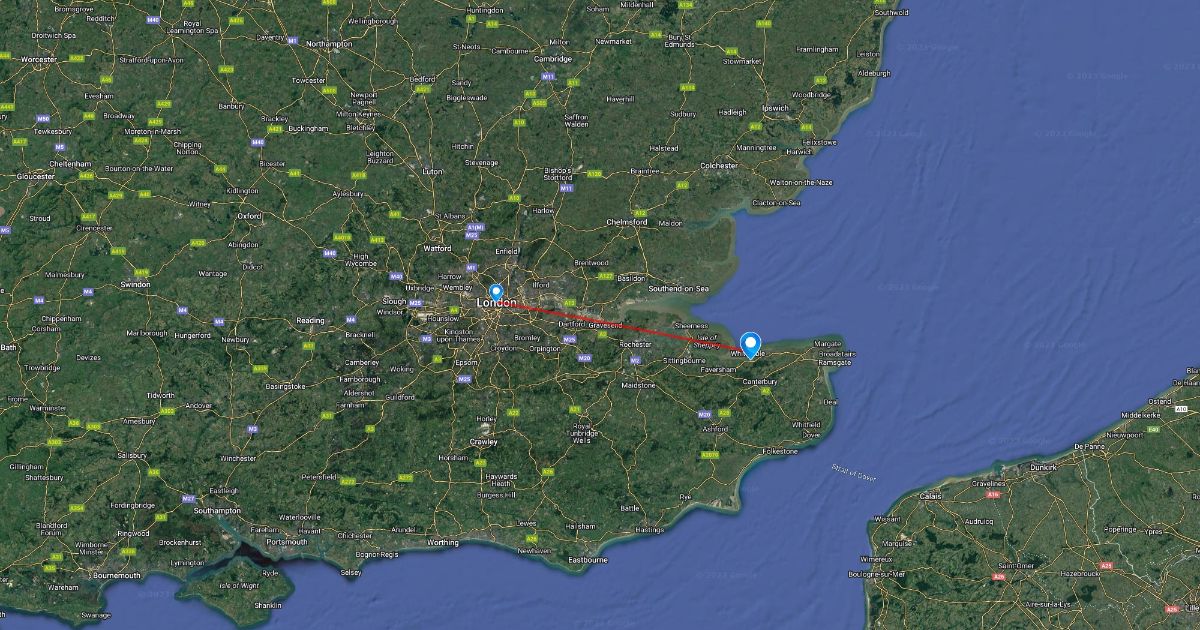Click the Strait of Dover sea label
1200x630 pixels.
[853, 472]
